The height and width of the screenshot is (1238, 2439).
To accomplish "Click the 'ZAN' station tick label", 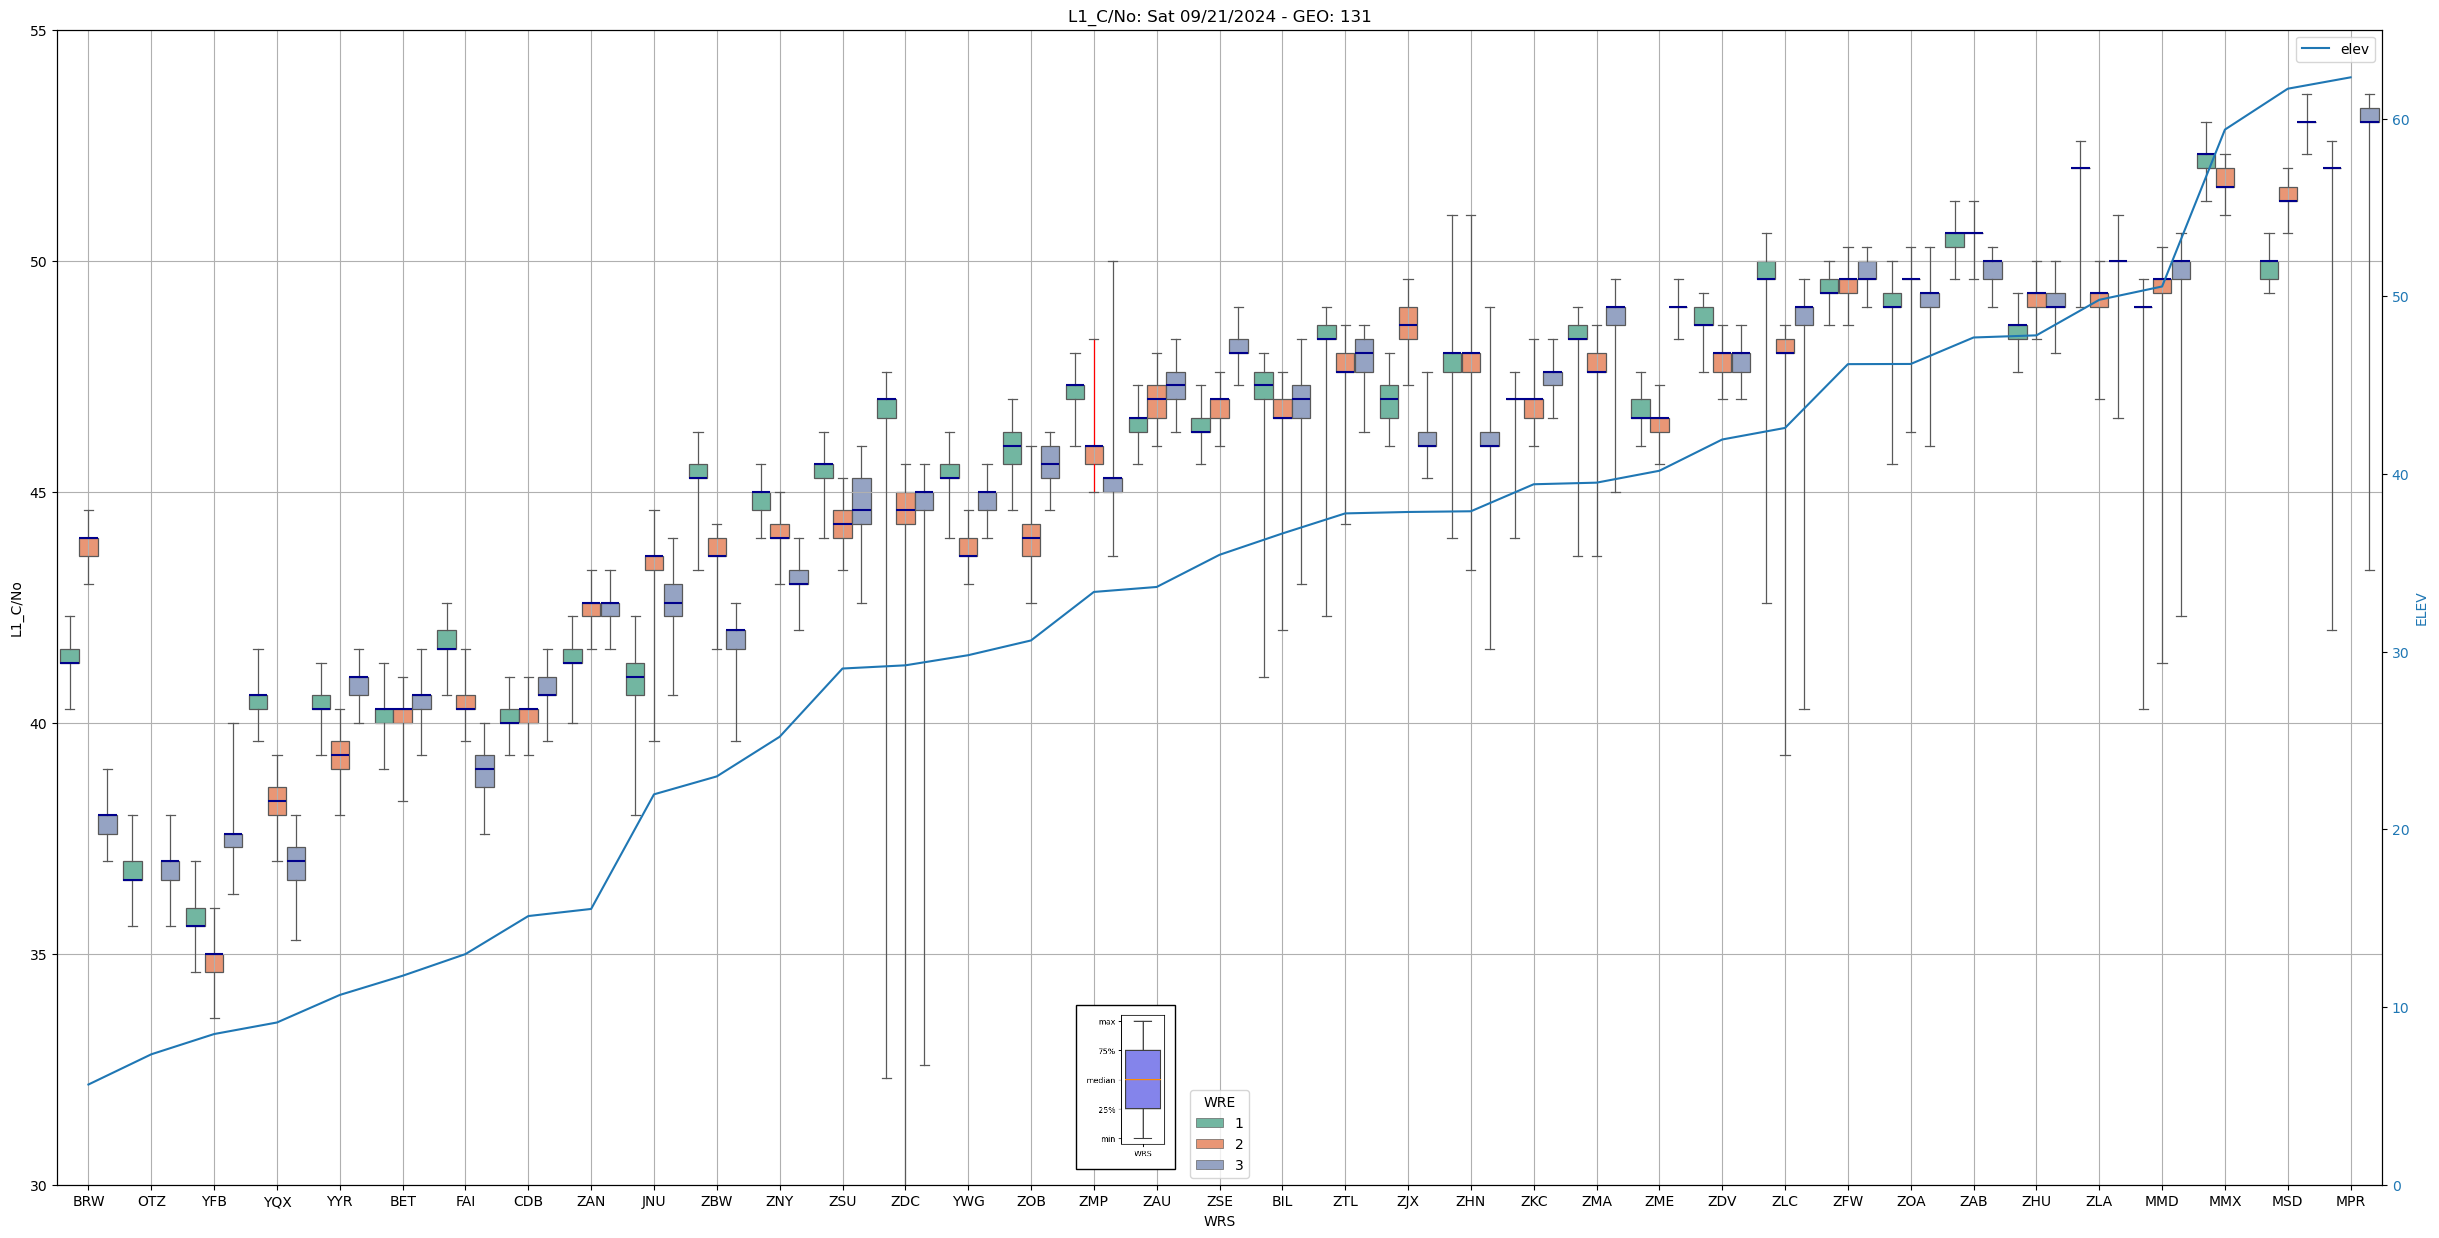I will [591, 1201].
